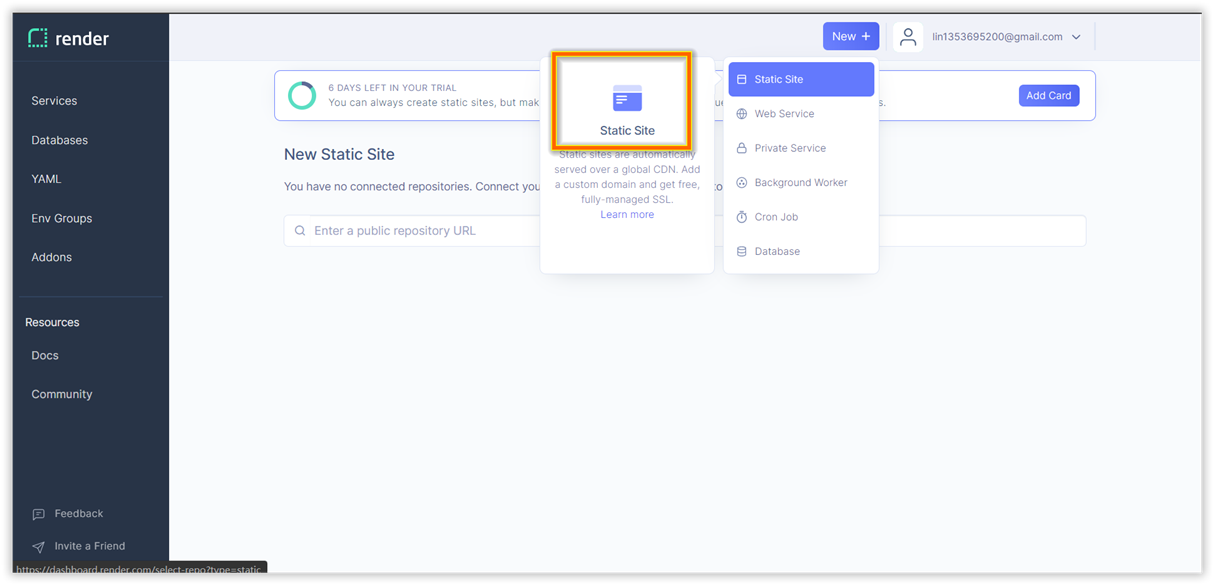Screen dimensions: 1214x585
Task: Click the Static Site card icon
Action: click(627, 98)
